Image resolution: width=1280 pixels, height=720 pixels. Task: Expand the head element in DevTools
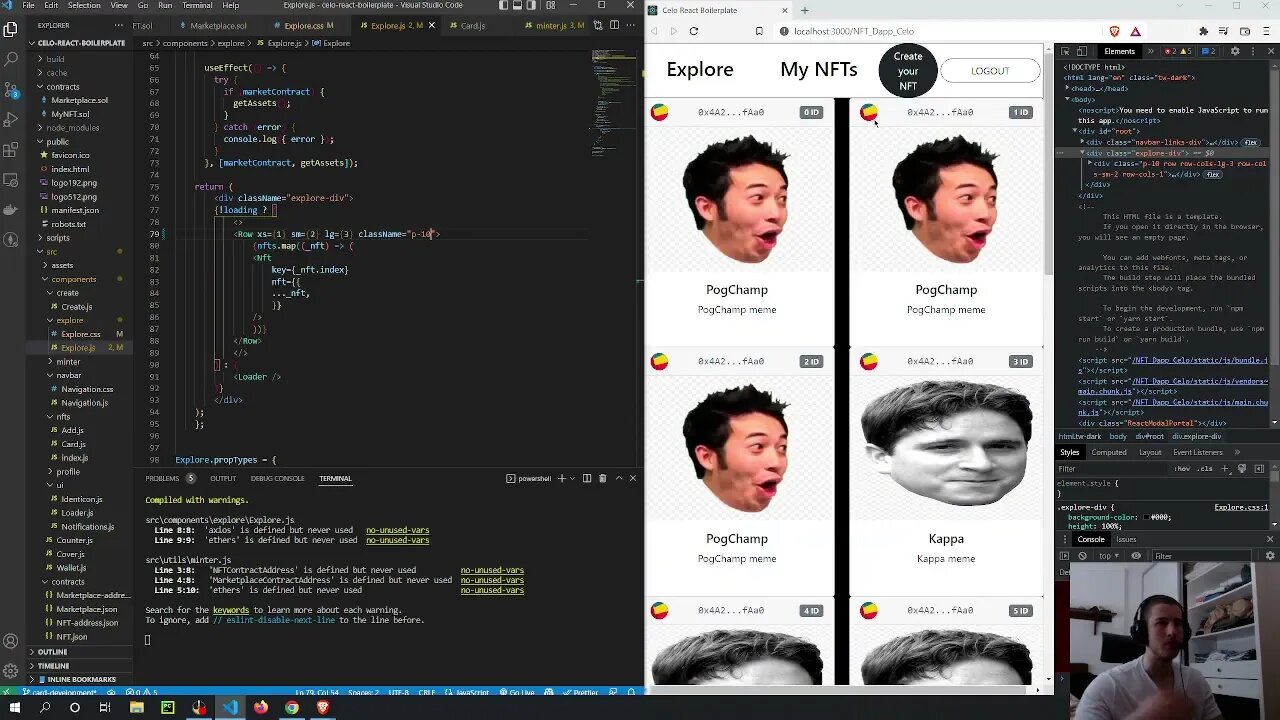(1069, 88)
